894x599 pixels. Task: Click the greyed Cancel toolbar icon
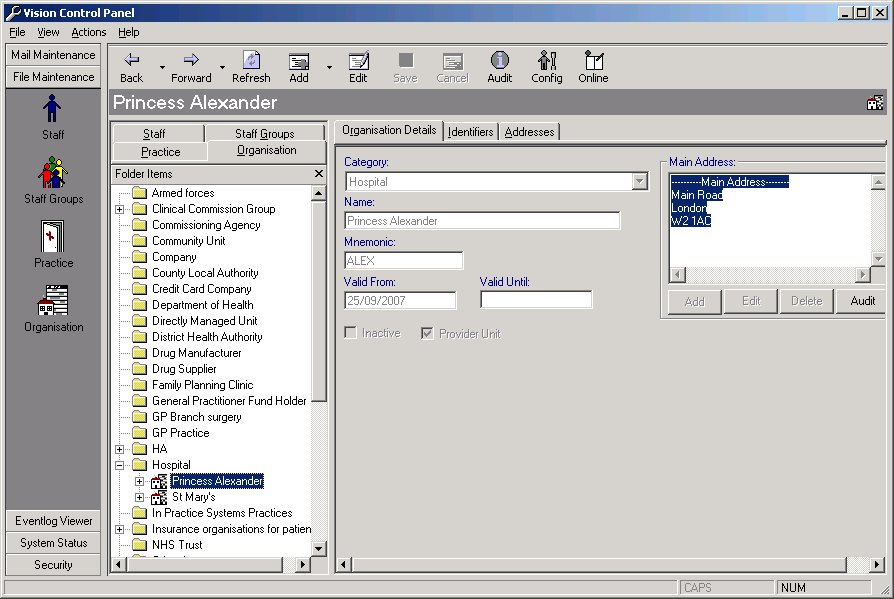(x=453, y=61)
